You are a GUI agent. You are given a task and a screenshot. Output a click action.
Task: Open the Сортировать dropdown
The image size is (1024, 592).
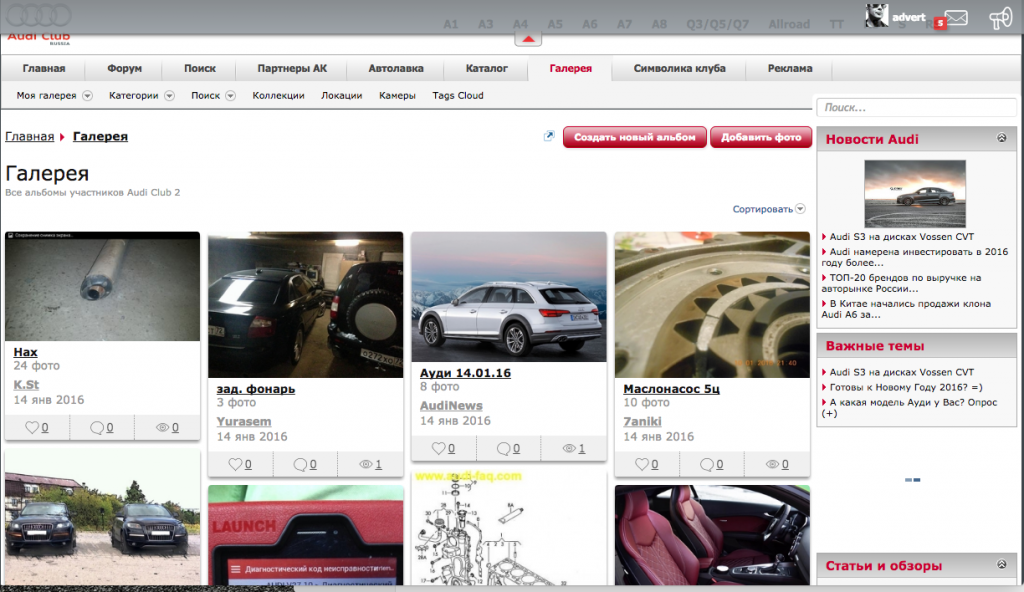[x=769, y=209]
